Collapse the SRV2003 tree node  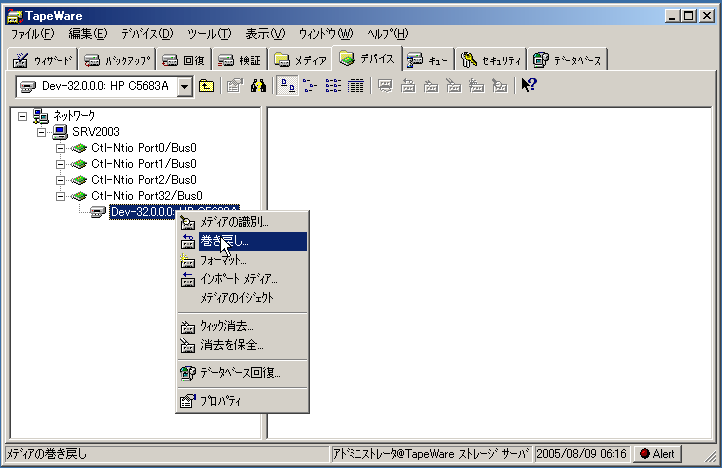pyautogui.click(x=41, y=132)
